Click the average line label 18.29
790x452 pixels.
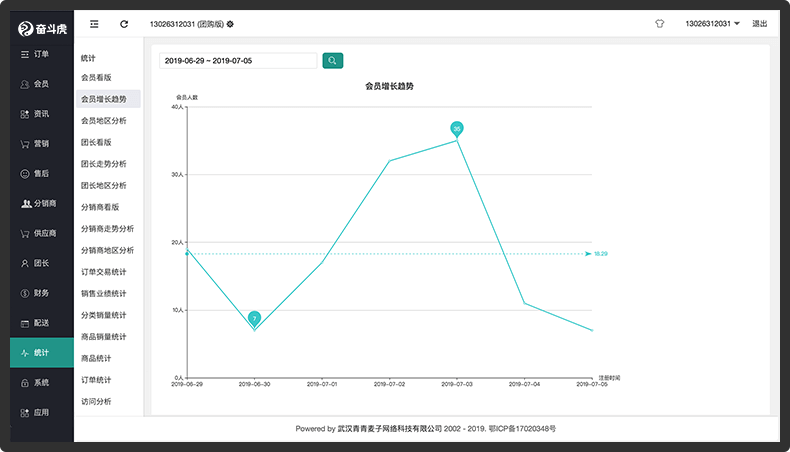pyautogui.click(x=601, y=253)
